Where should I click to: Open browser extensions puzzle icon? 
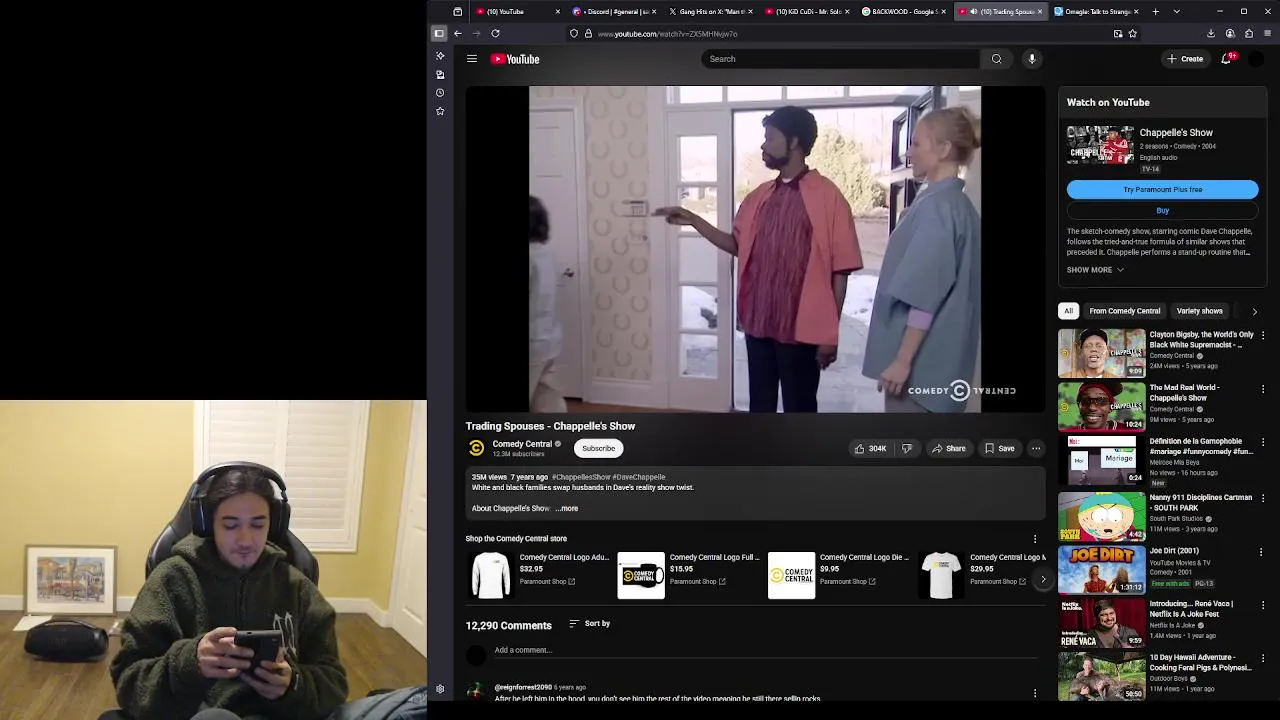coord(1248,33)
